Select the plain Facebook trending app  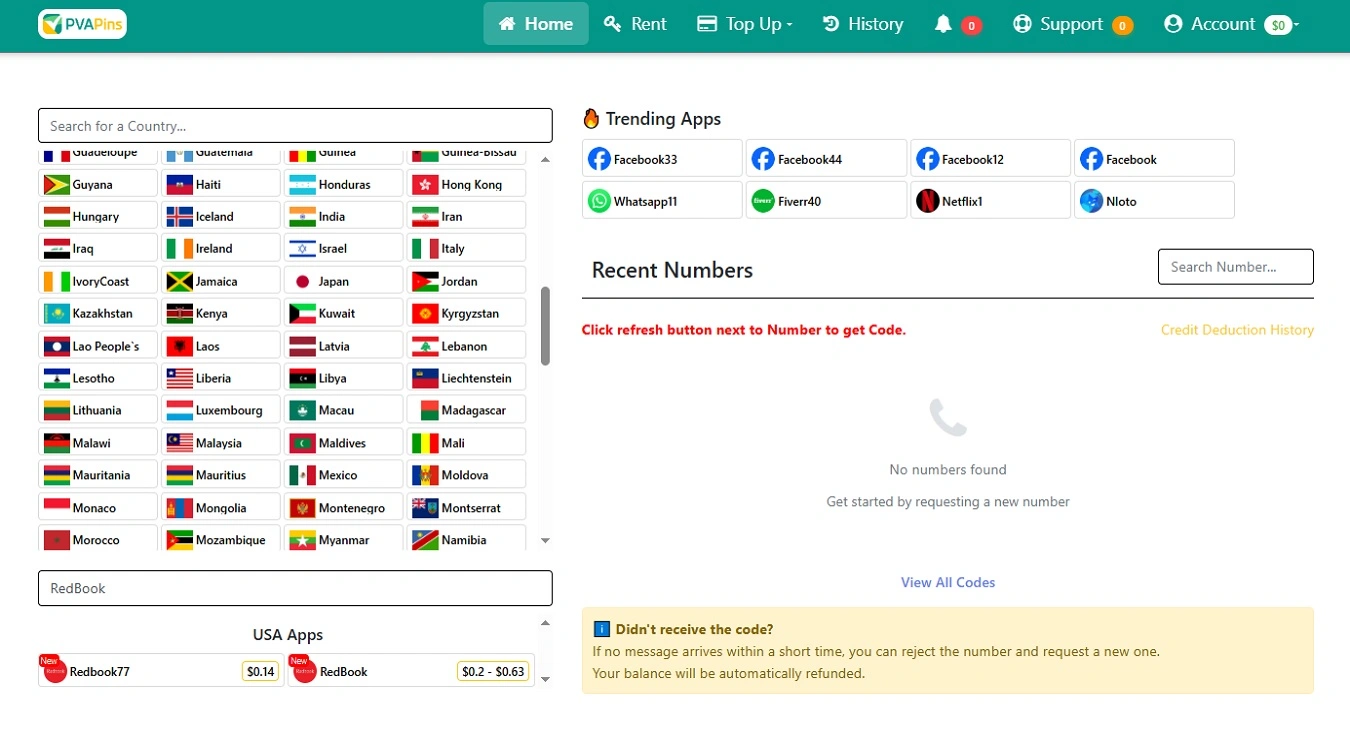click(1154, 159)
